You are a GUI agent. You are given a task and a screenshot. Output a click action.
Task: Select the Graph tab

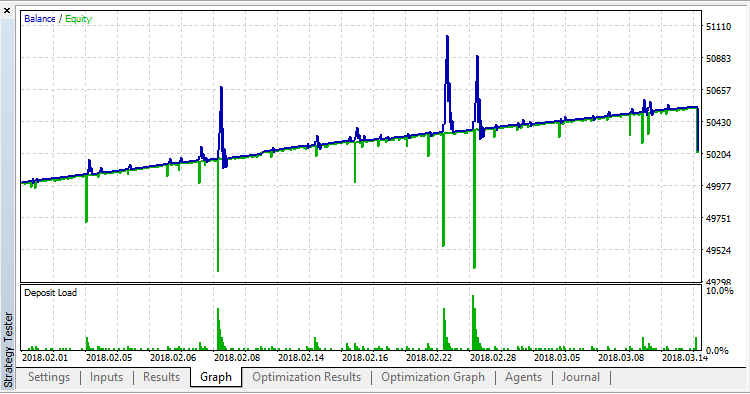click(216, 377)
